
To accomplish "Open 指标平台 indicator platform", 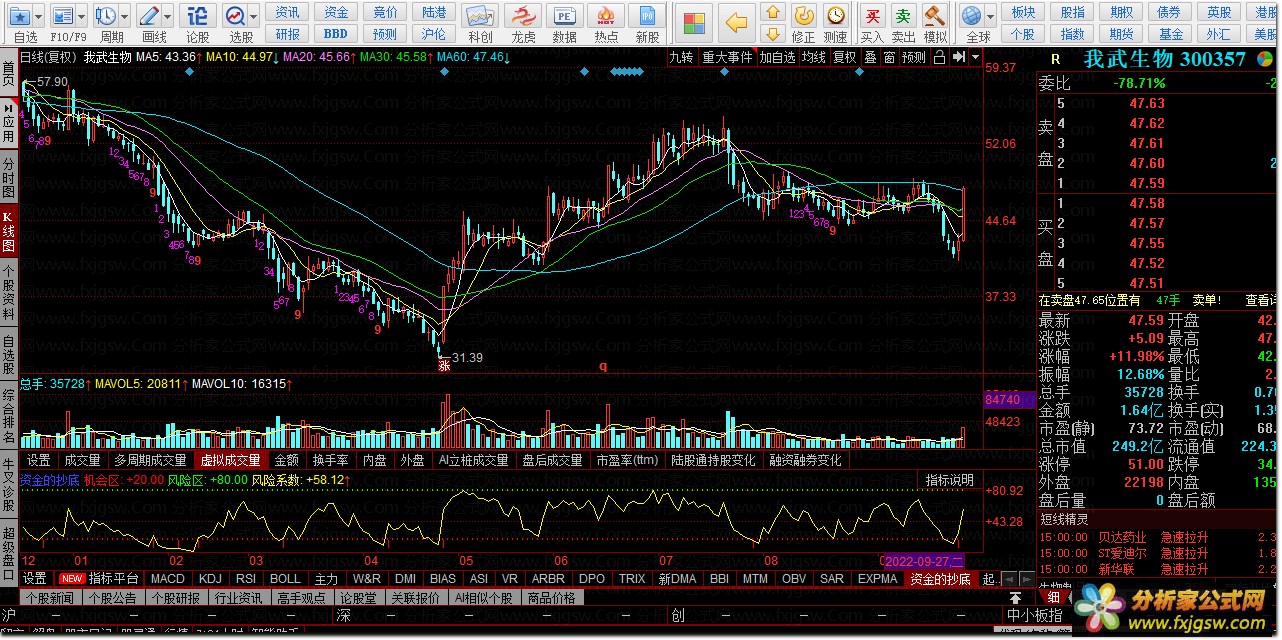I will [x=113, y=579].
